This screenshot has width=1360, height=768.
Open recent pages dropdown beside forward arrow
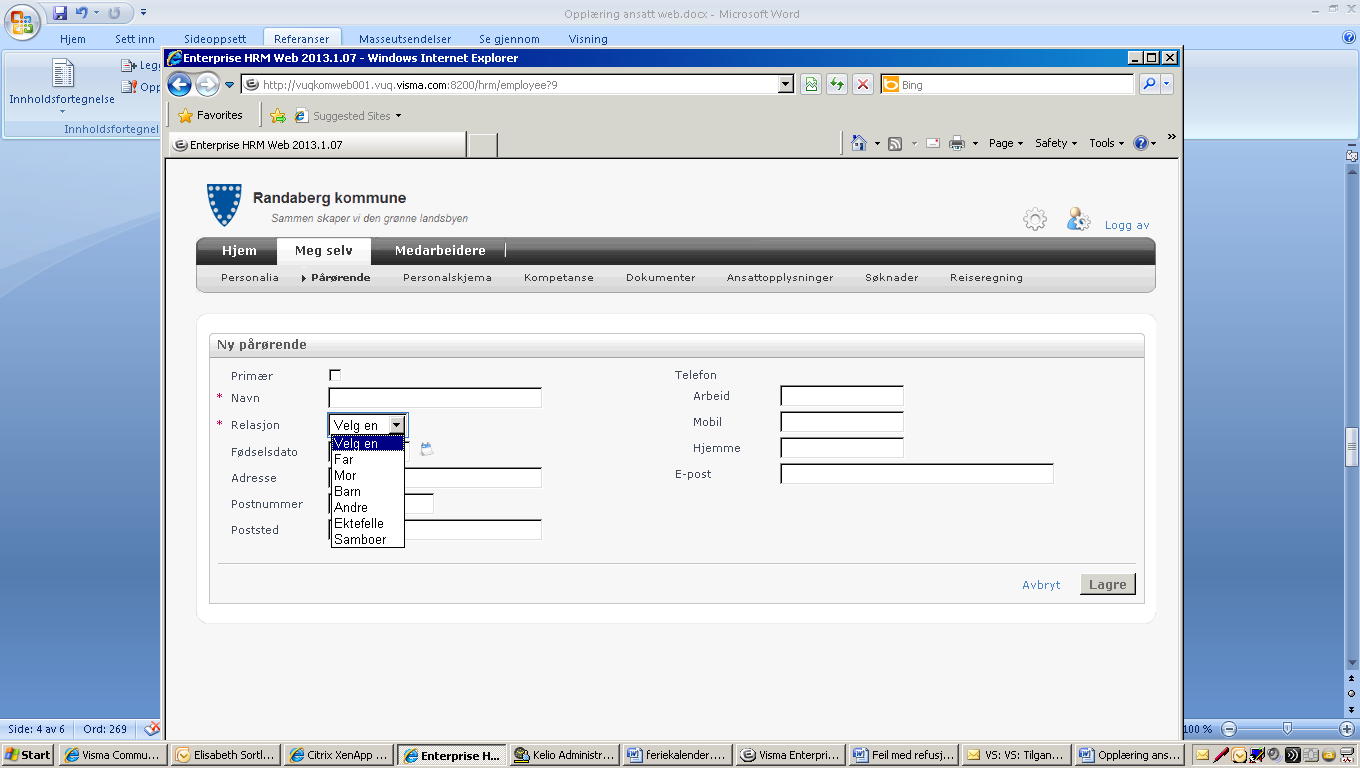click(x=229, y=85)
